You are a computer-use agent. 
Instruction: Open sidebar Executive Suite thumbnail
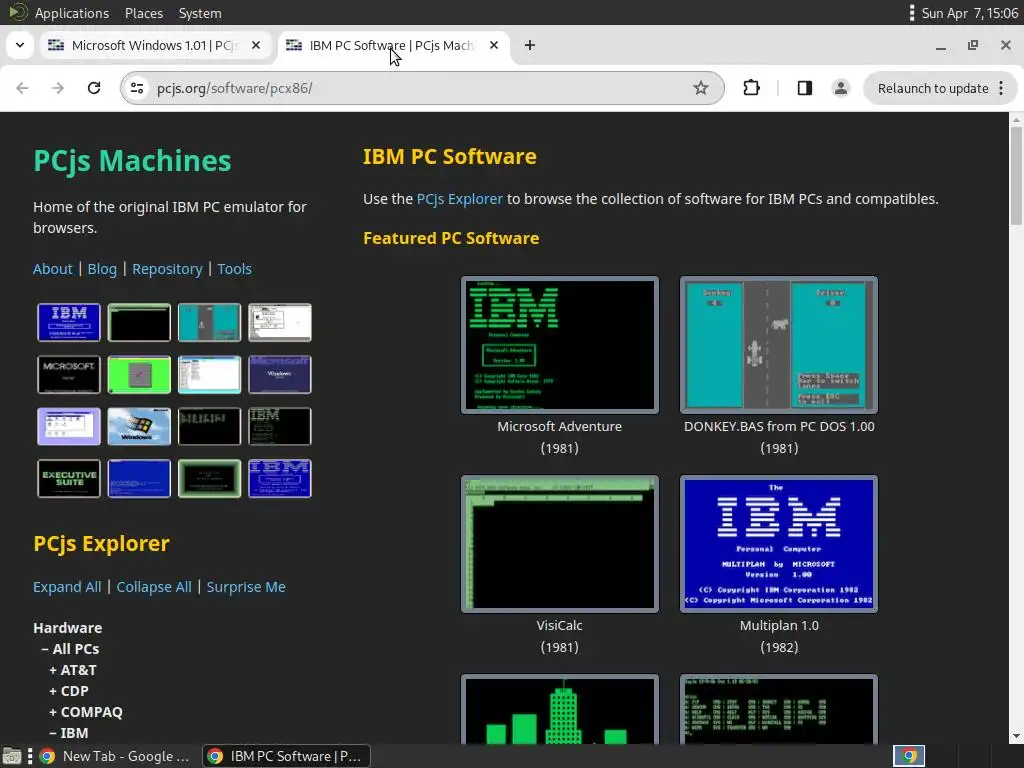(x=69, y=479)
